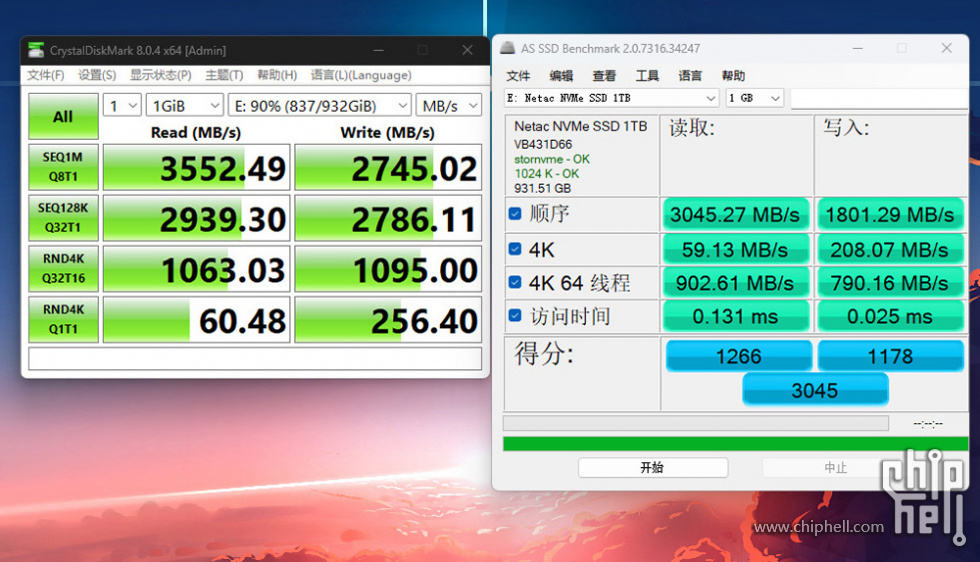Click SEQ1M write result 2745.02
980x562 pixels.
(x=388, y=167)
